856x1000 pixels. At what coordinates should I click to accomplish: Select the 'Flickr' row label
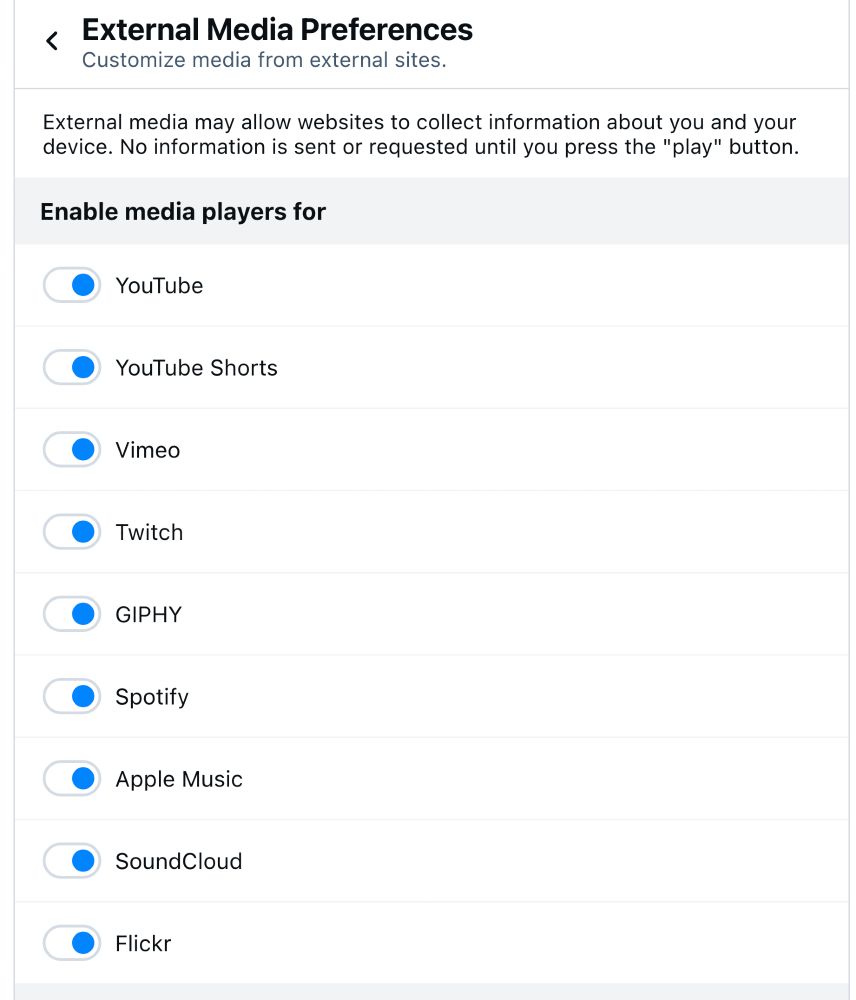pyautogui.click(x=144, y=944)
